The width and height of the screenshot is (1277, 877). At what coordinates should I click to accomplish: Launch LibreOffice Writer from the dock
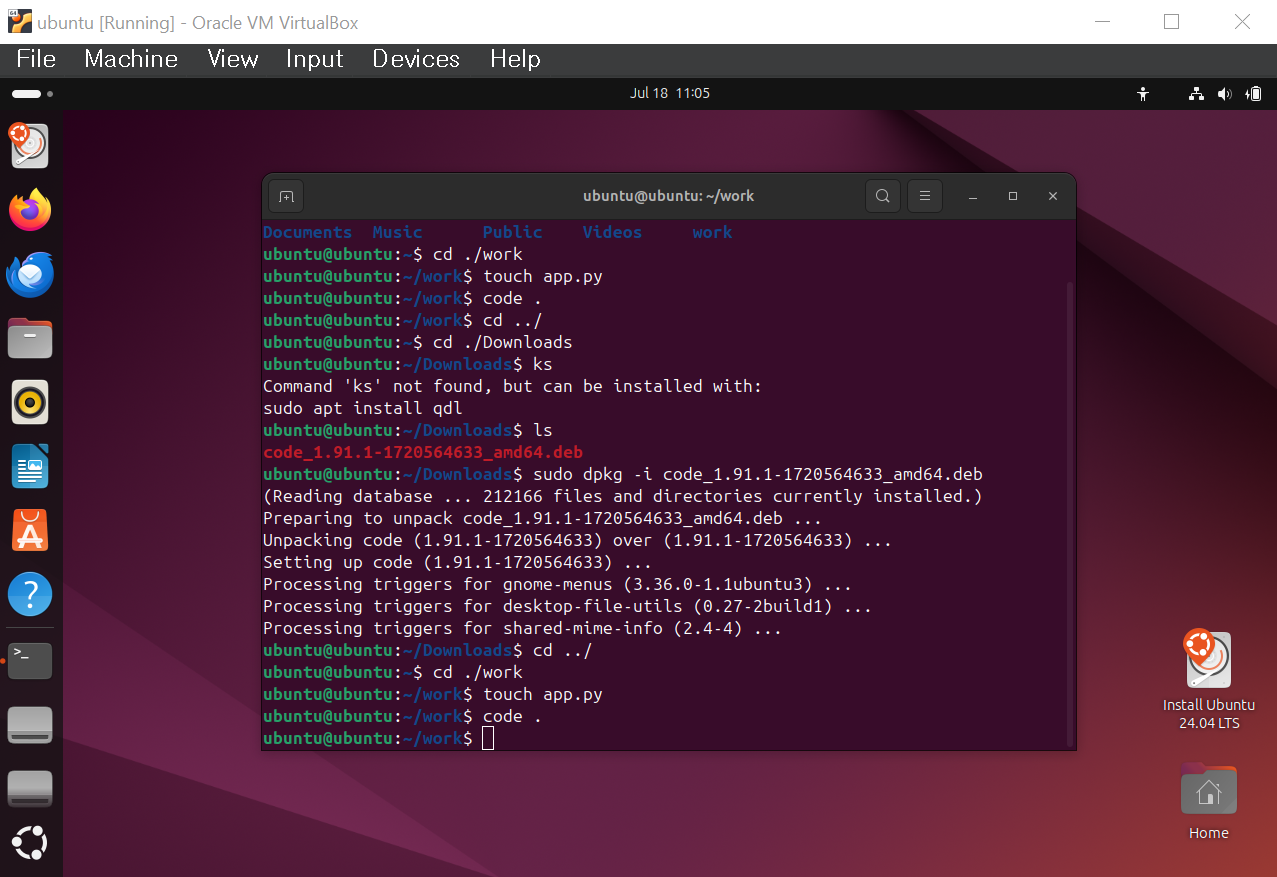(x=30, y=466)
